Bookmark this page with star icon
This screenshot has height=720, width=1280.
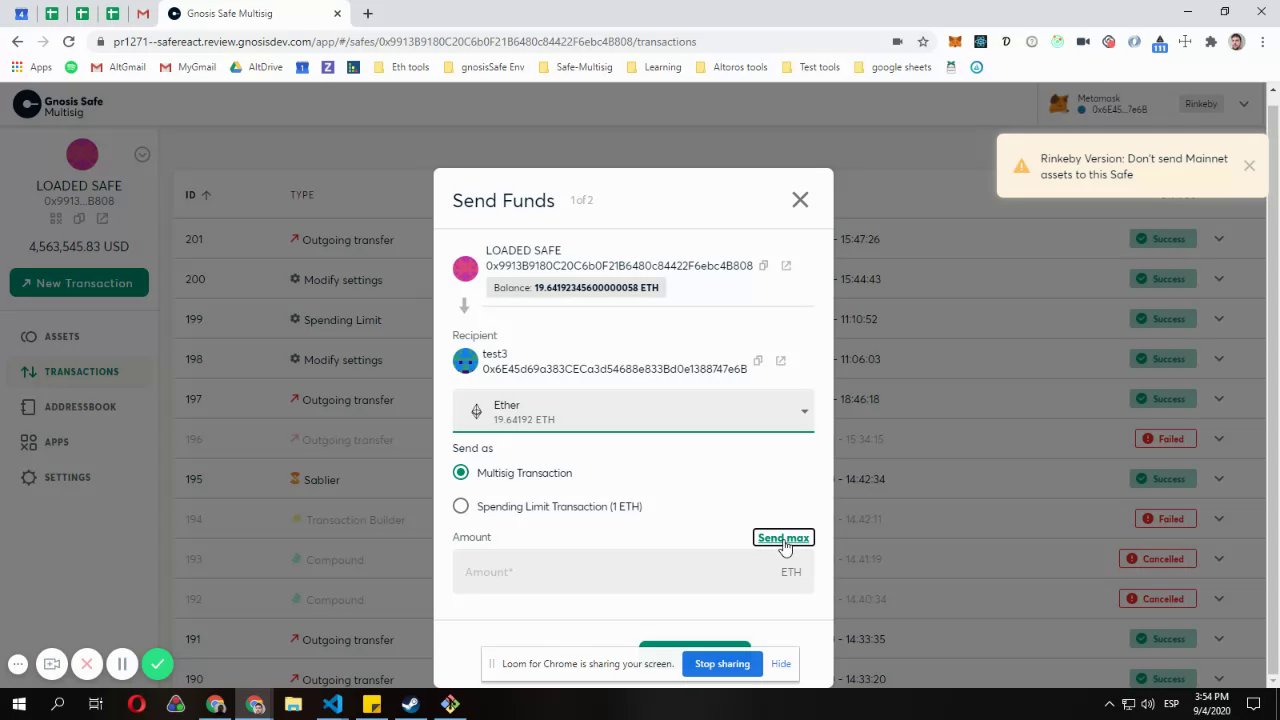coord(923,42)
